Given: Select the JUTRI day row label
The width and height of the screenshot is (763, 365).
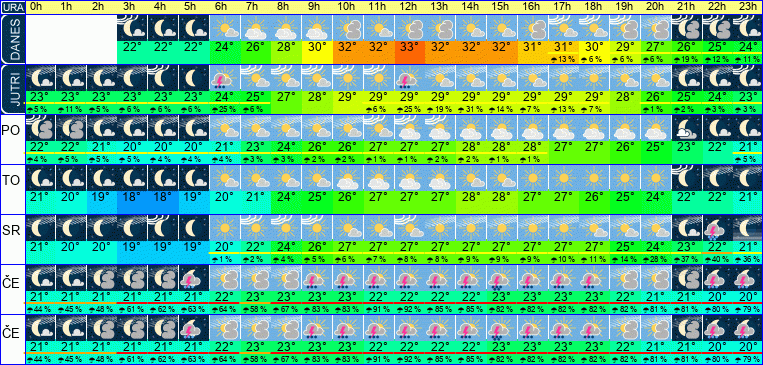Looking at the screenshot, I should tap(12, 89).
